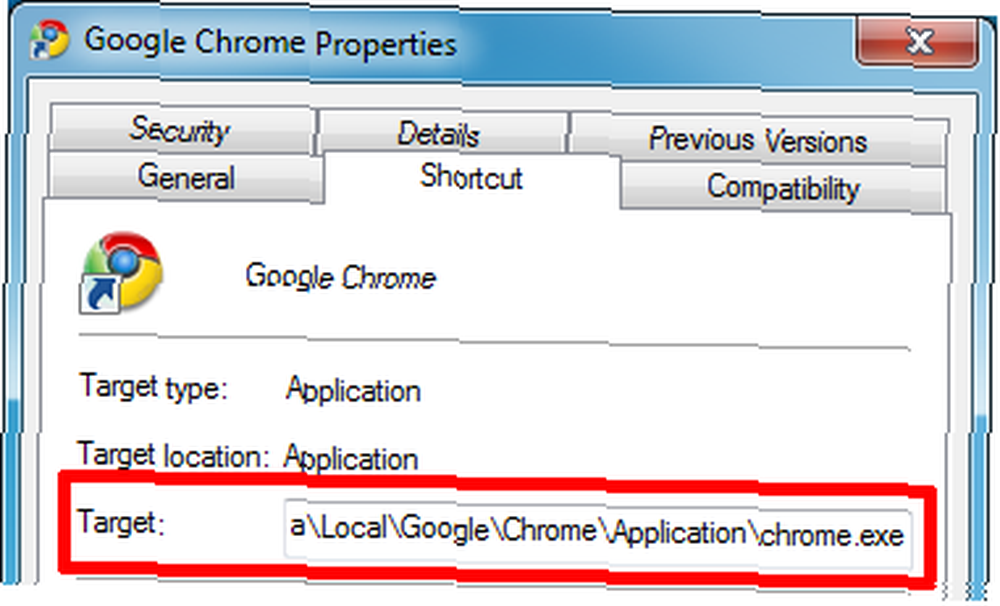Click the Google Chrome shortcut name text
This screenshot has width=1000, height=606.
click(x=341, y=277)
